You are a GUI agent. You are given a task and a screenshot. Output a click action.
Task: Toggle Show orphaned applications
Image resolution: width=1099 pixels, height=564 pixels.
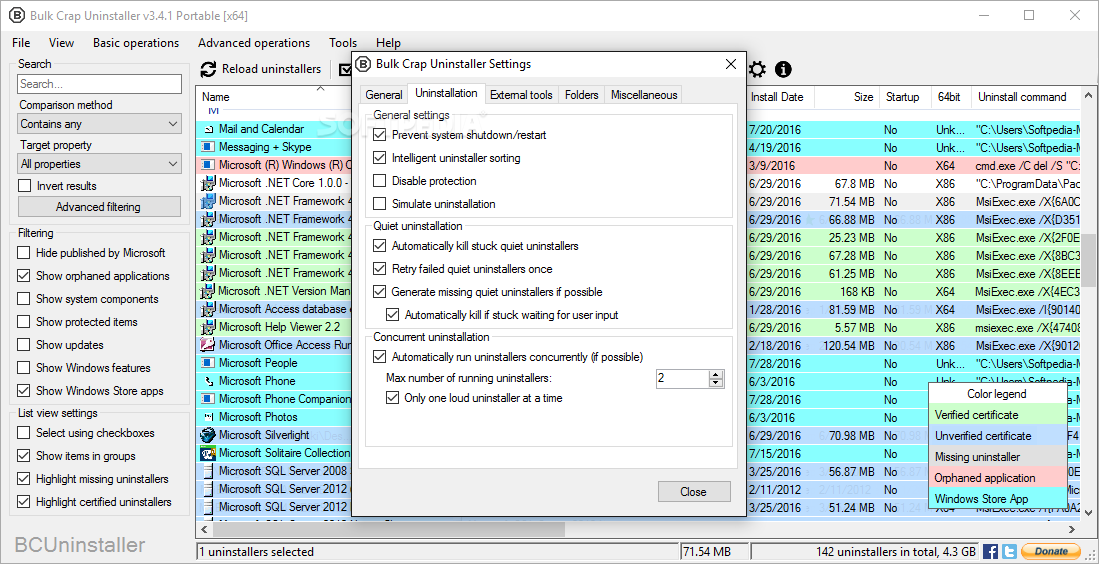pyautogui.click(x=24, y=276)
